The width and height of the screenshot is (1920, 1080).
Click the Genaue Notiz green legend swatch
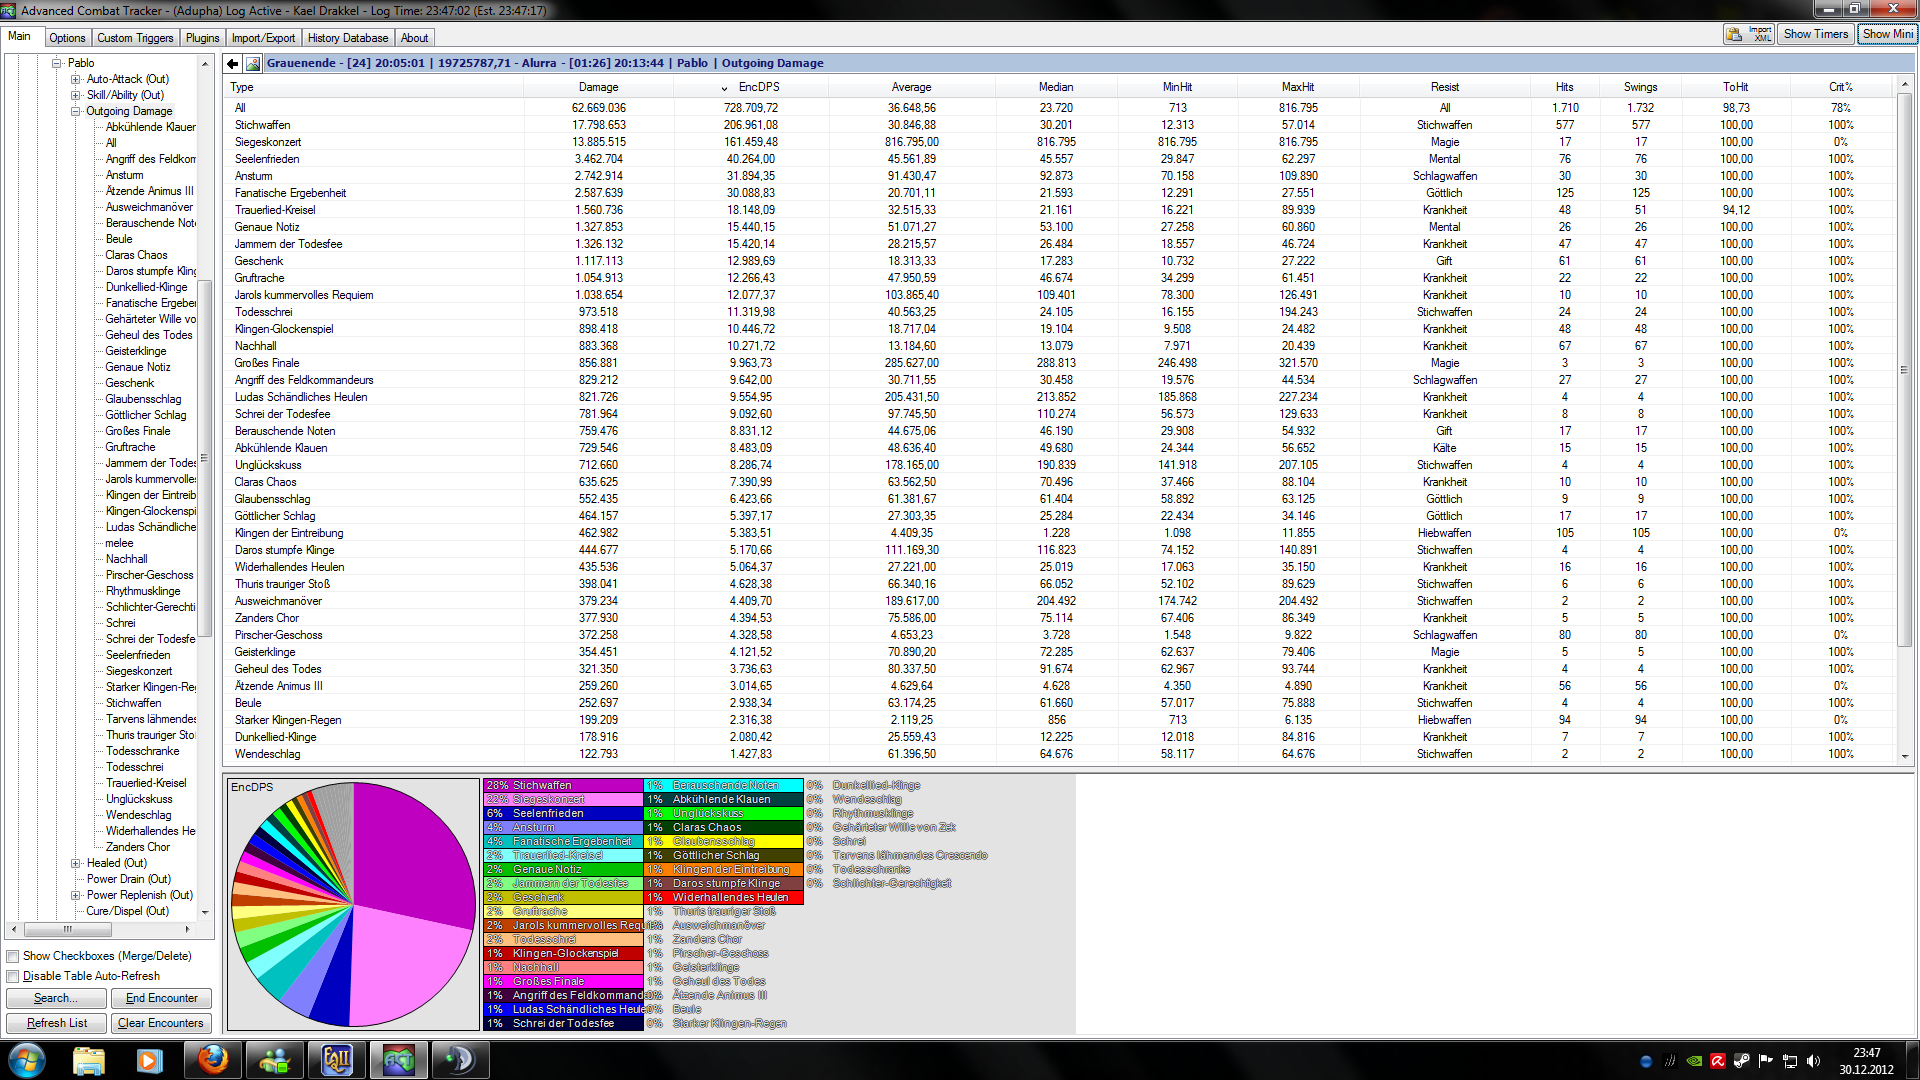pos(564,869)
